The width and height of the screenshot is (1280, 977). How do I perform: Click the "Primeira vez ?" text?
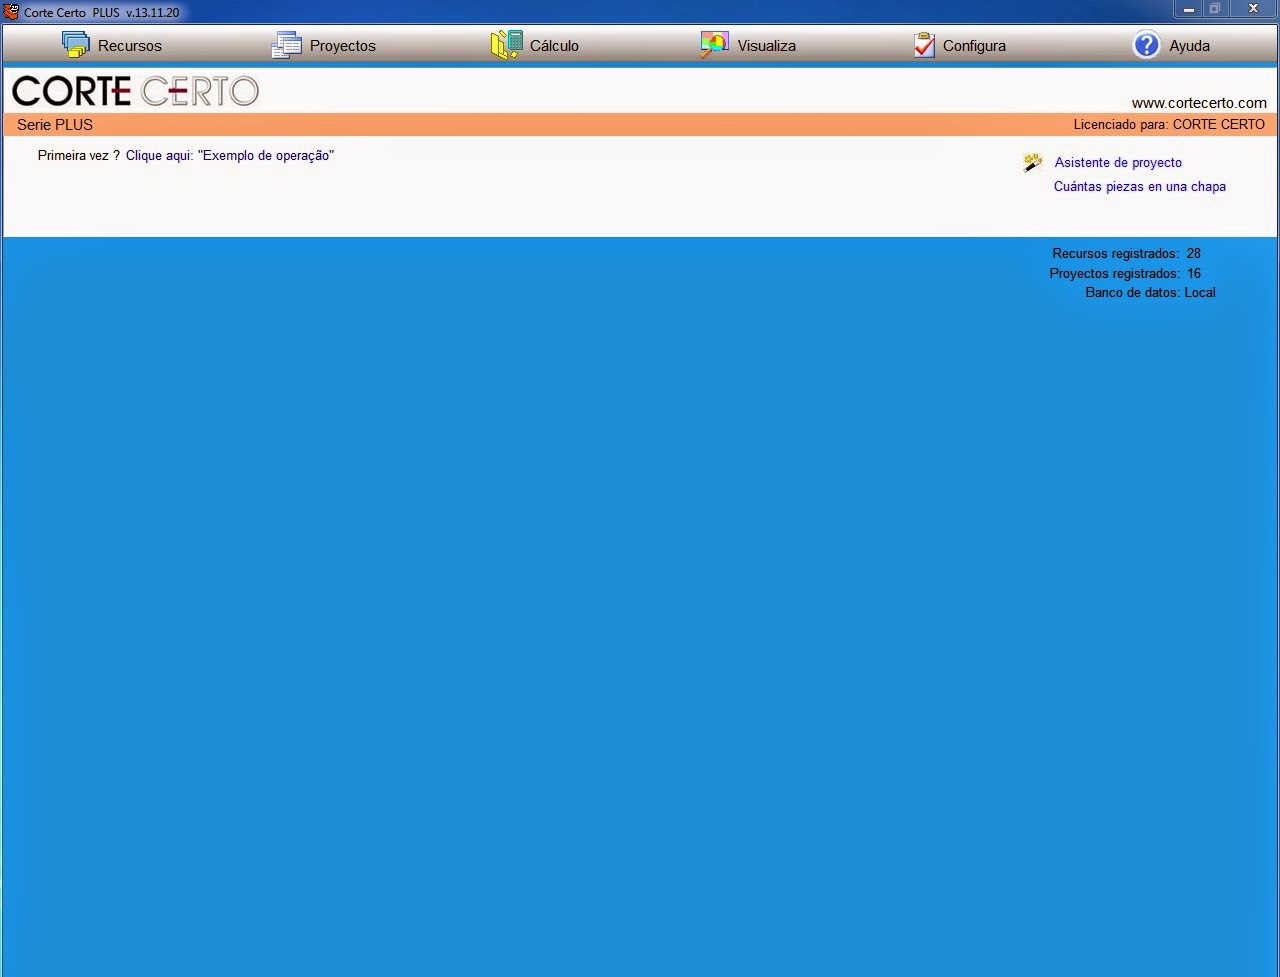tap(78, 156)
